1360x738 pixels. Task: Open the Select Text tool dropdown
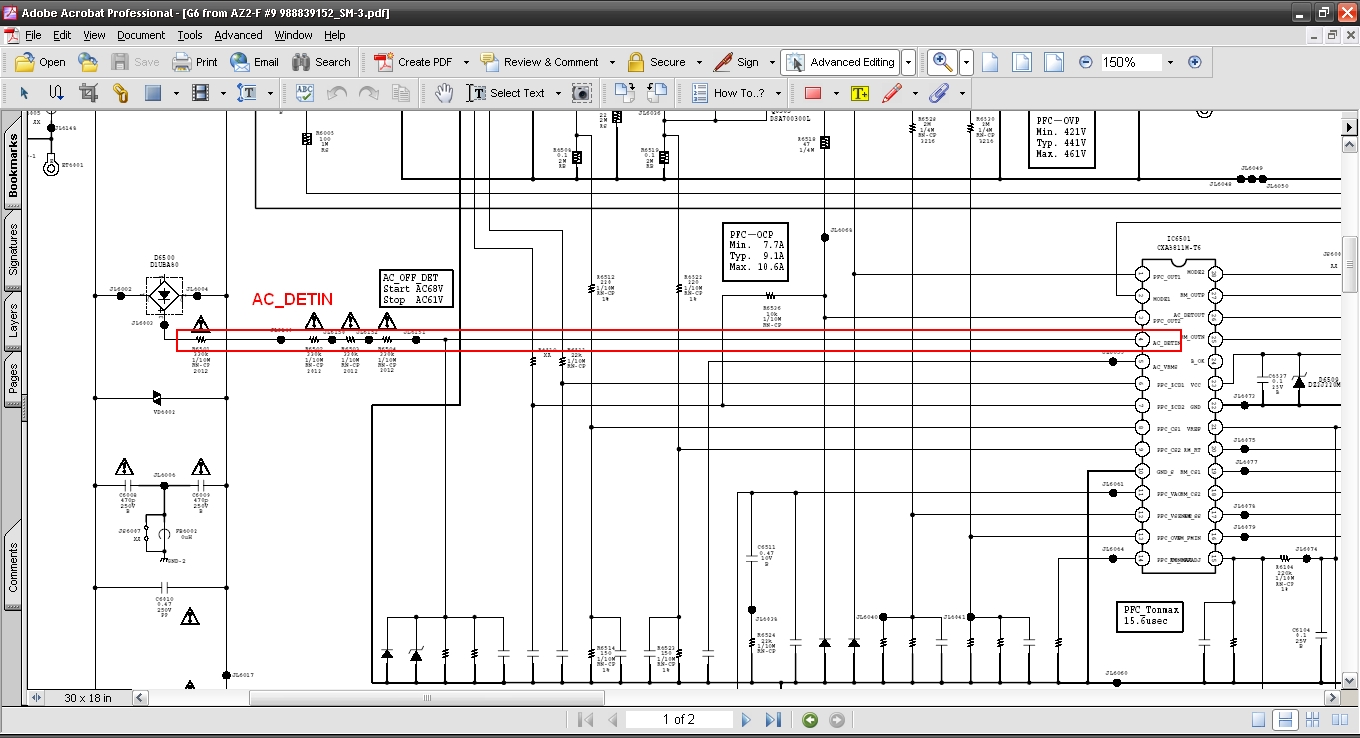click(x=558, y=93)
